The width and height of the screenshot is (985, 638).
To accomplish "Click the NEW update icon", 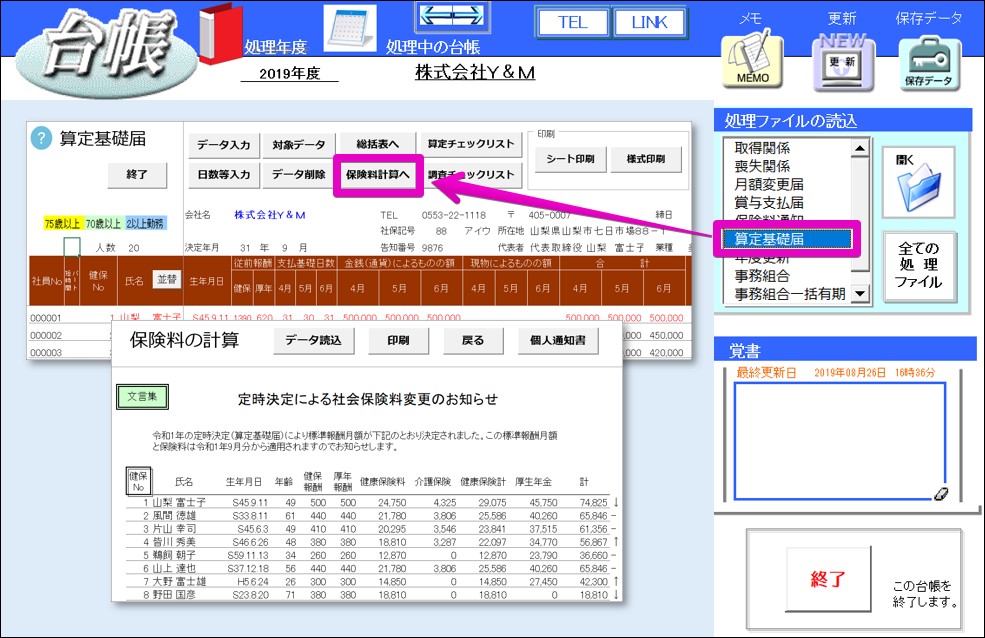I will (842, 62).
